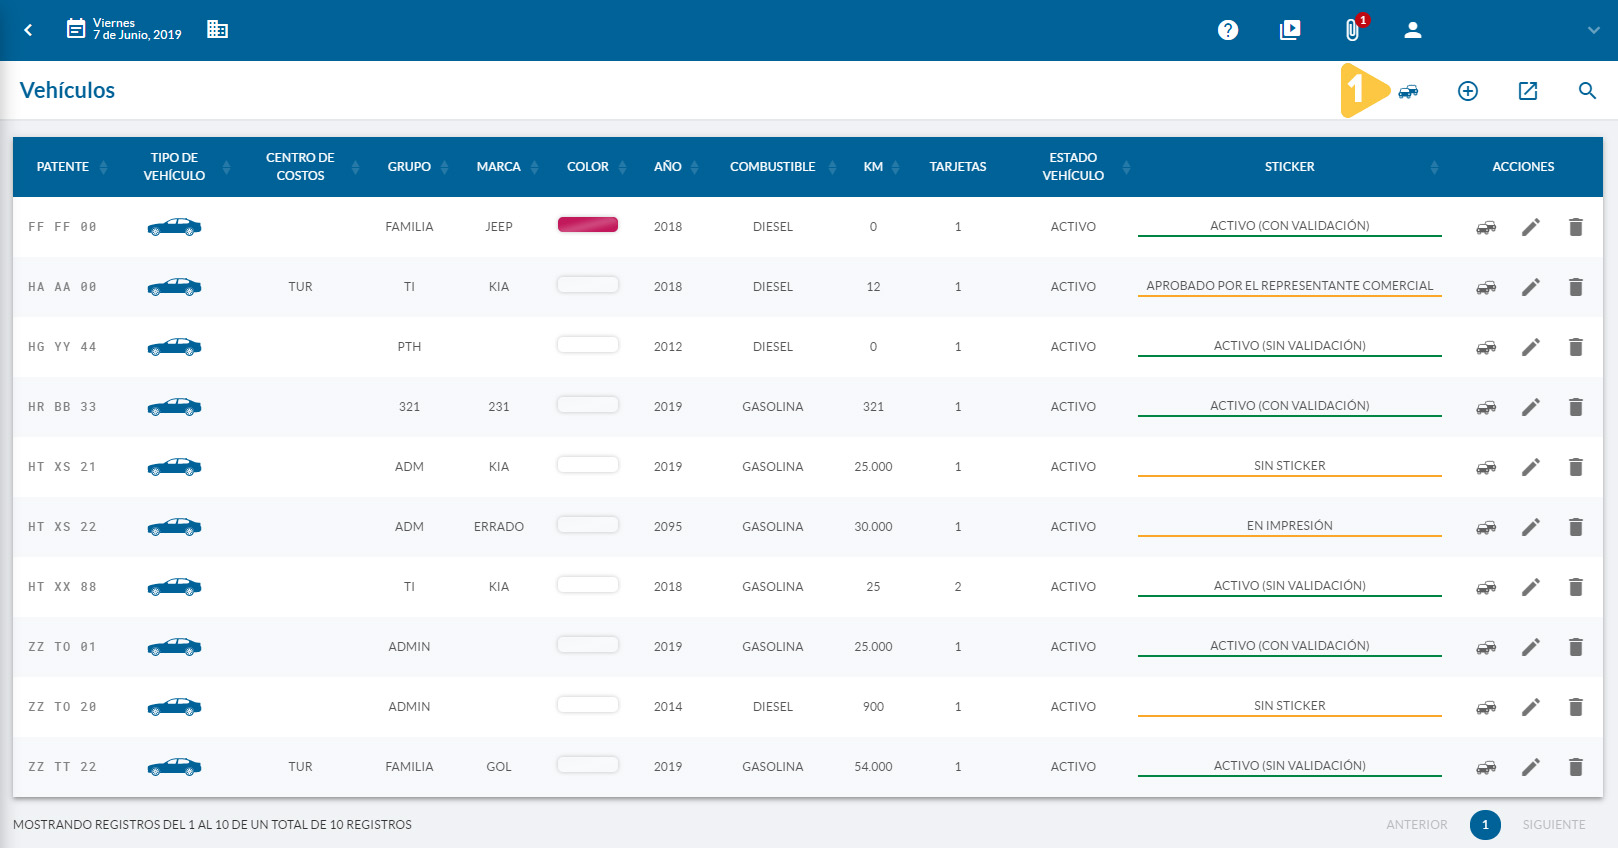
Task: Edit vehicle HA AA 00
Action: click(x=1531, y=287)
